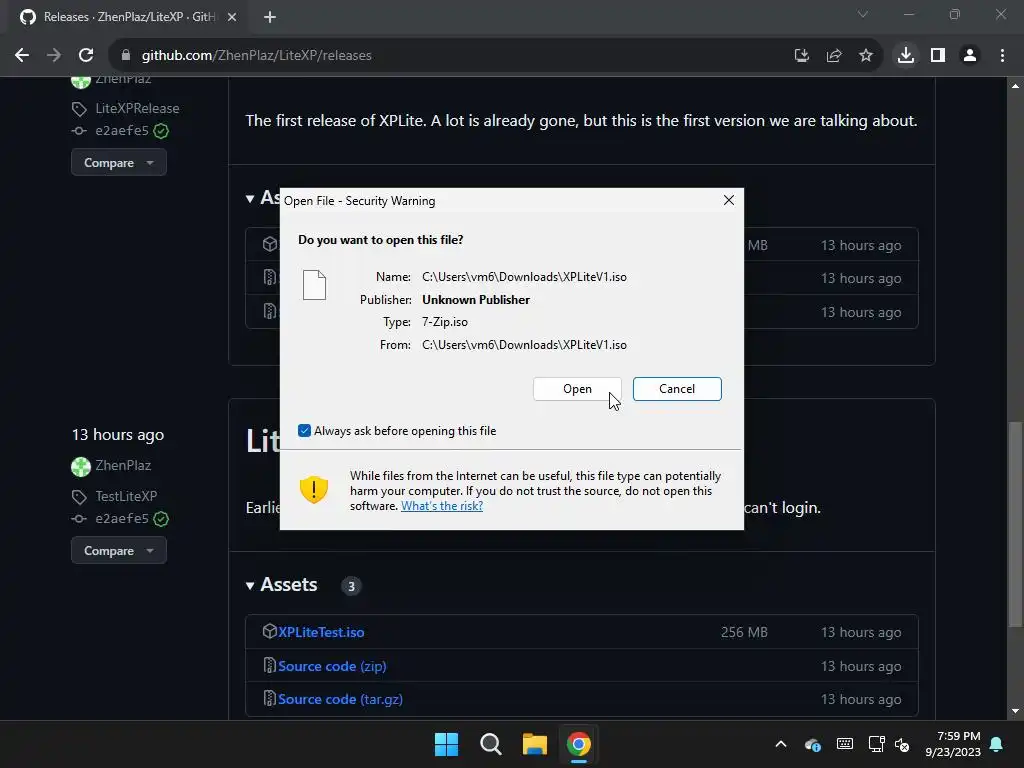The width and height of the screenshot is (1024, 768).
Task: Open Compare dropdown under TestLiteXP
Action: (118, 551)
